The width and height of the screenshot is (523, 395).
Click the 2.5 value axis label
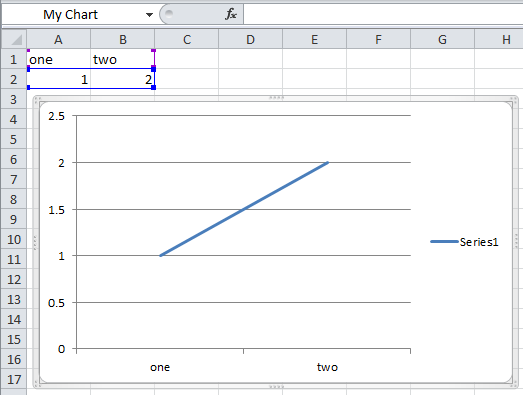(56, 116)
